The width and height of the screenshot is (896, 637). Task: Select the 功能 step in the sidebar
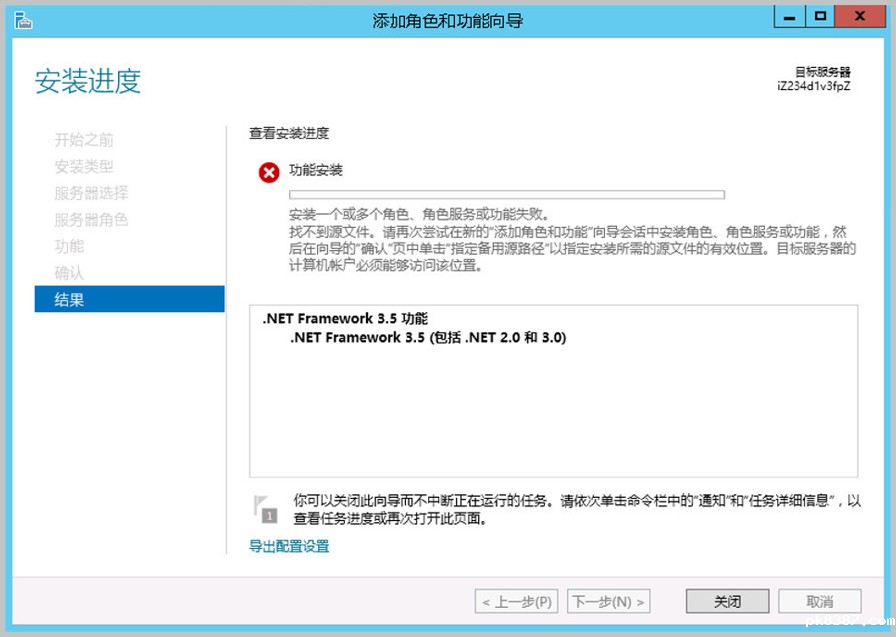click(x=69, y=246)
